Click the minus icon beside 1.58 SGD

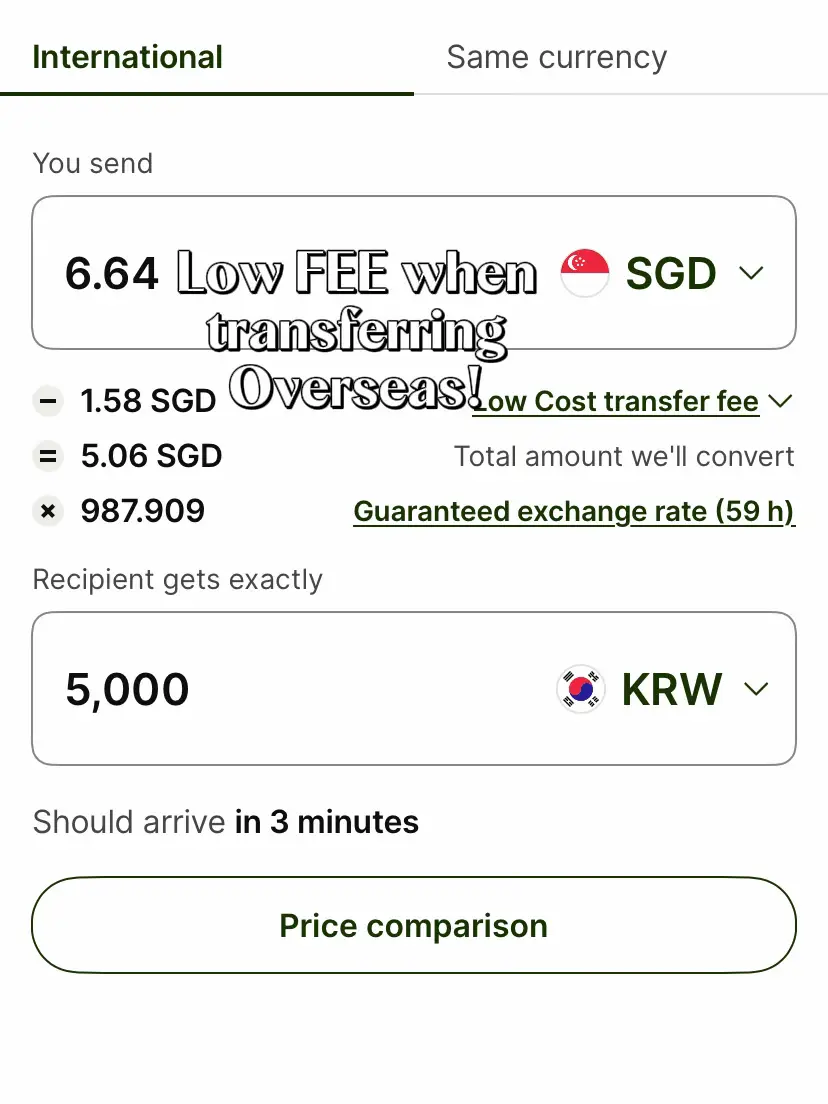(x=46, y=401)
